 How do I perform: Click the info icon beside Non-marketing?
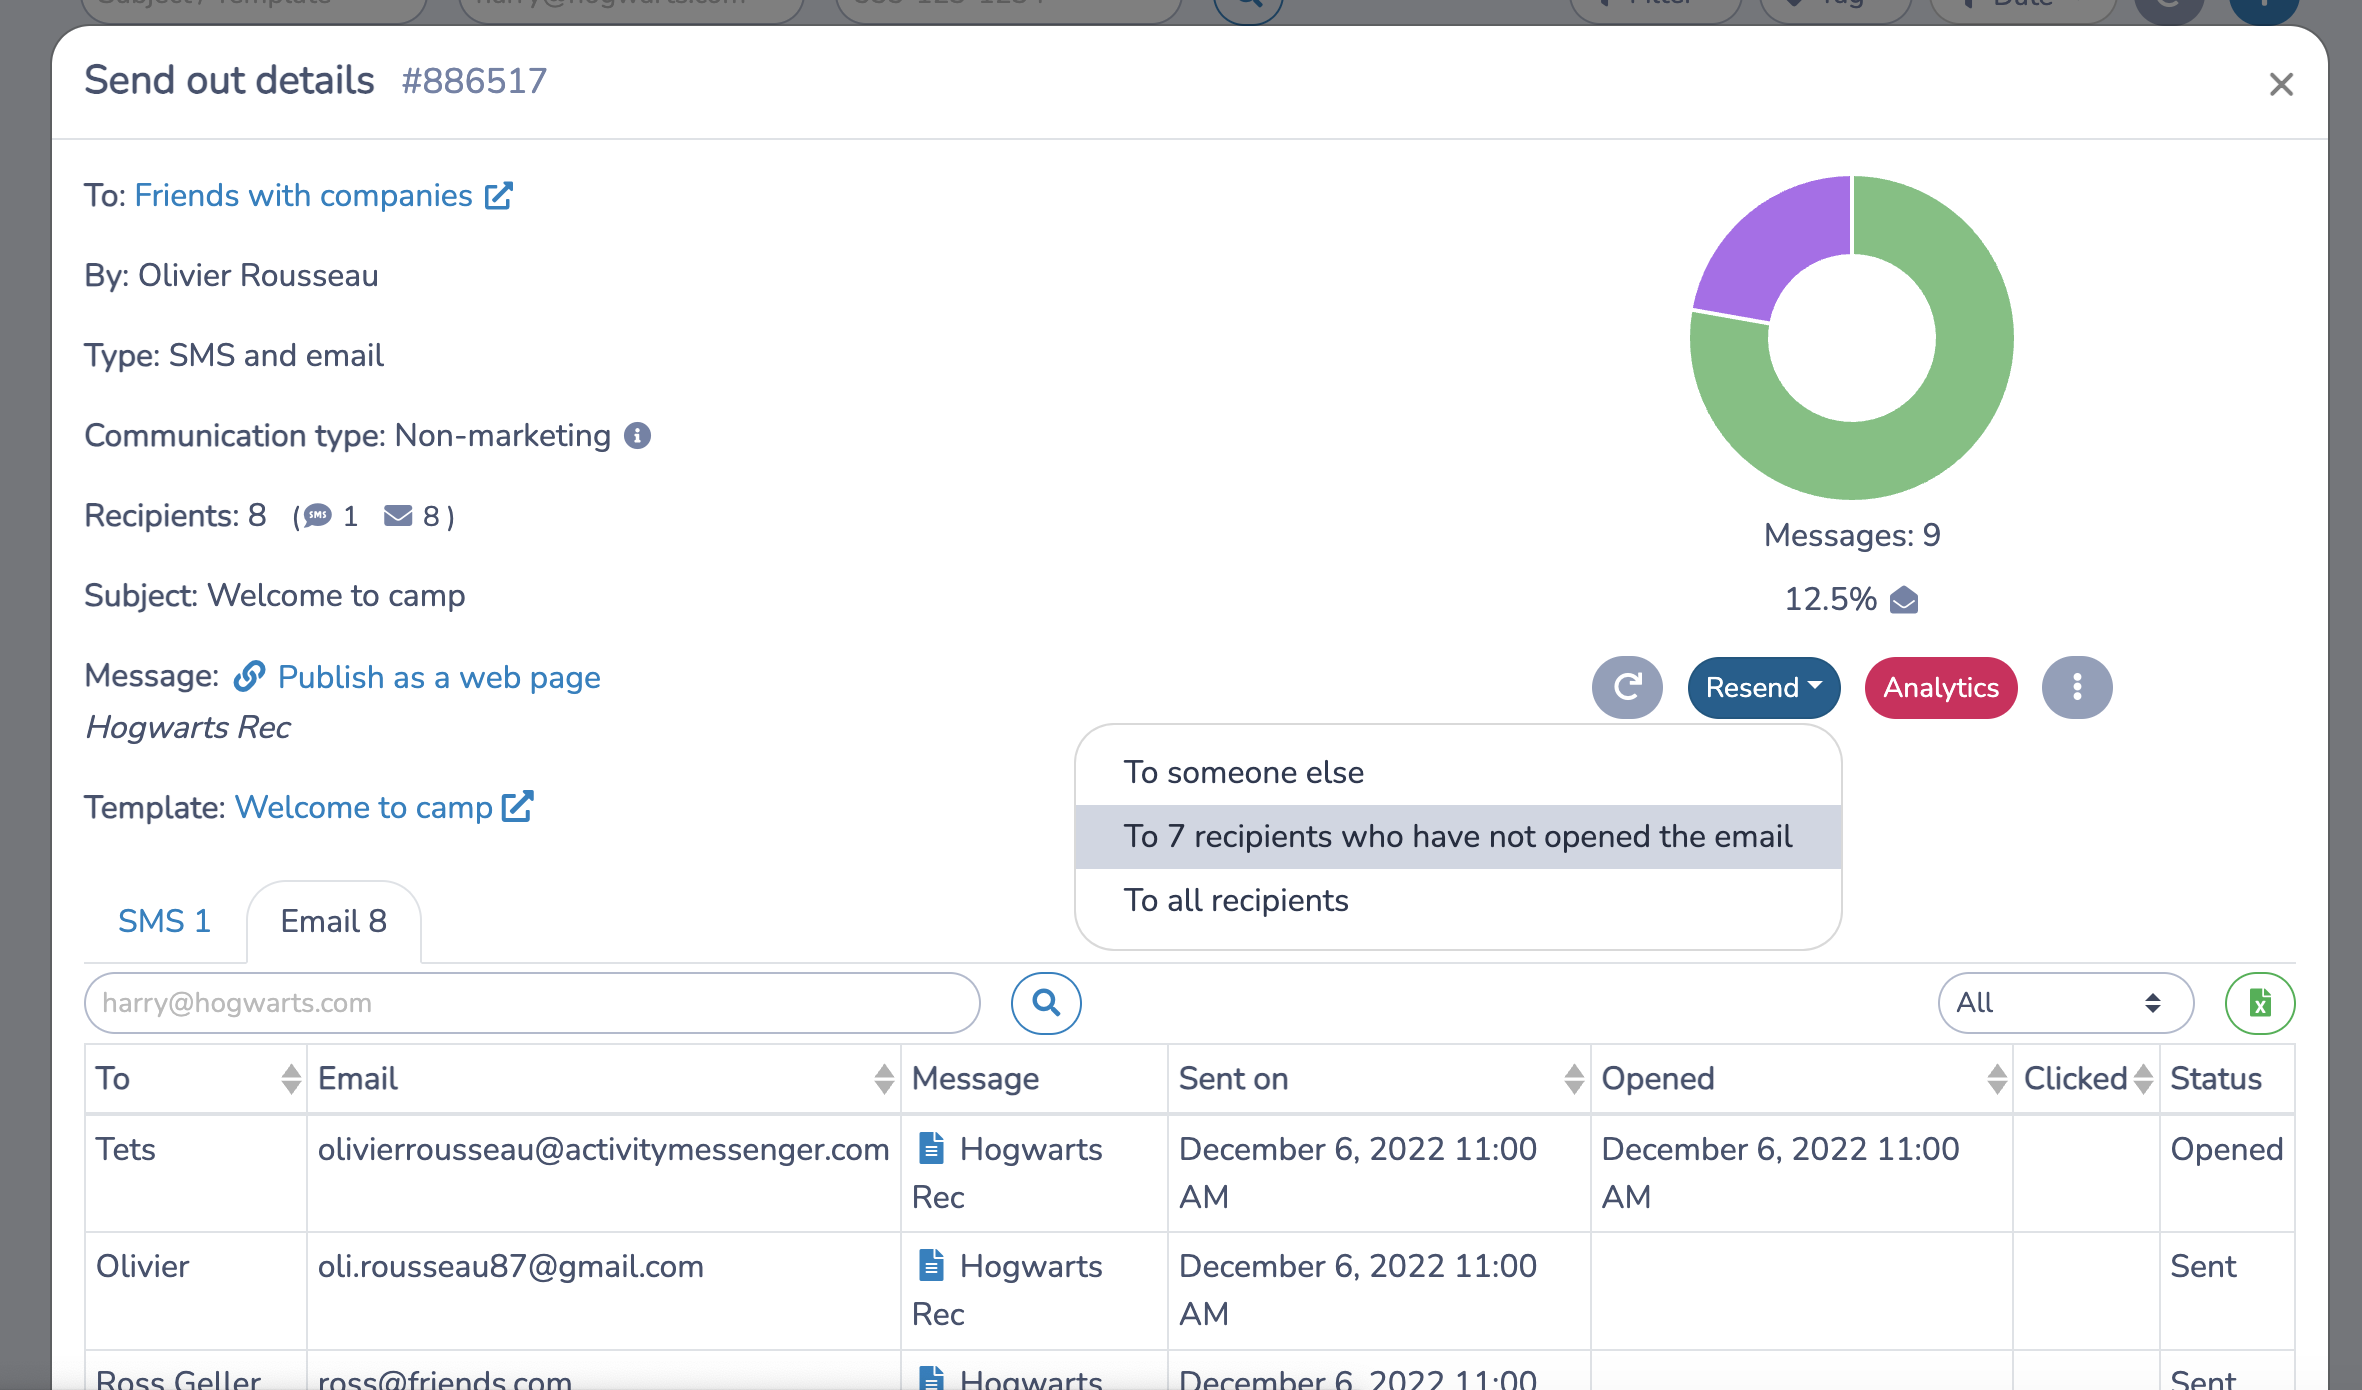(x=637, y=435)
